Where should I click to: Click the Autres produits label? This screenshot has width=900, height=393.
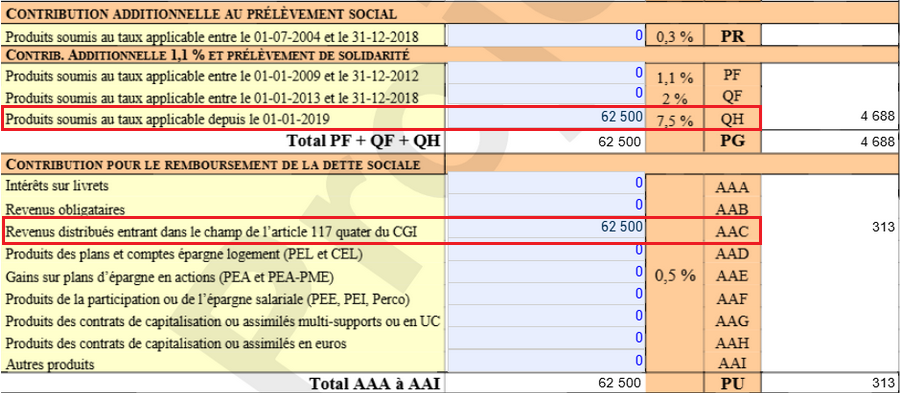[49, 364]
